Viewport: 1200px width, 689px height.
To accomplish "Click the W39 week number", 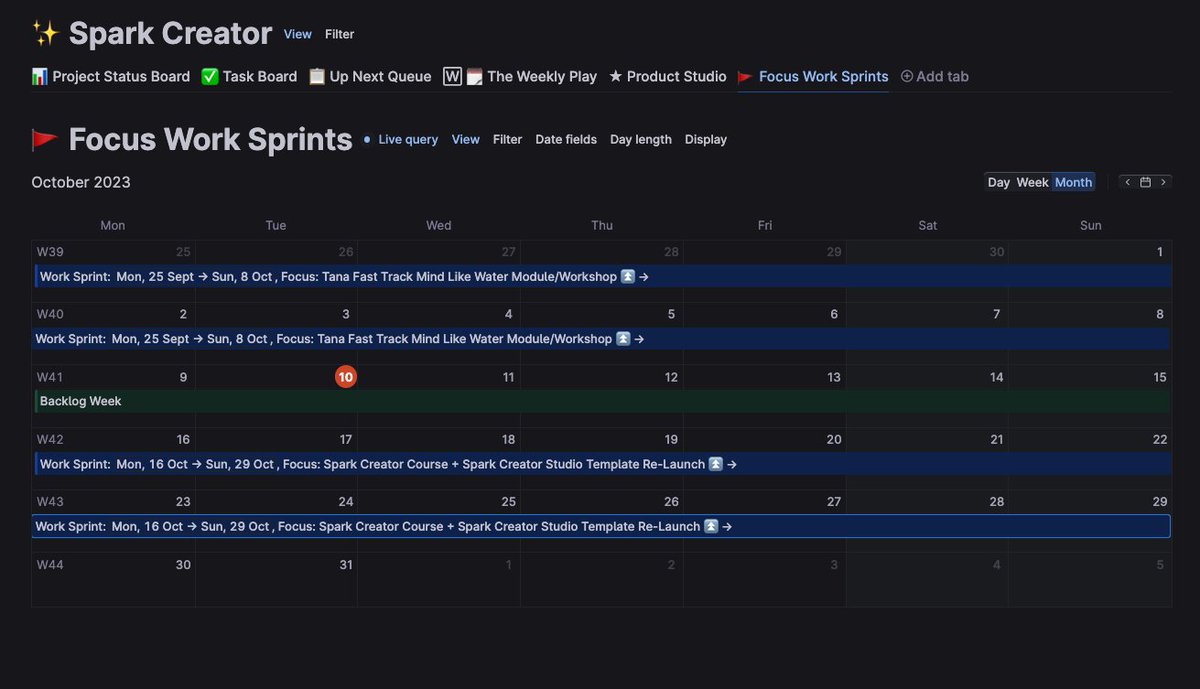I will click(x=50, y=252).
